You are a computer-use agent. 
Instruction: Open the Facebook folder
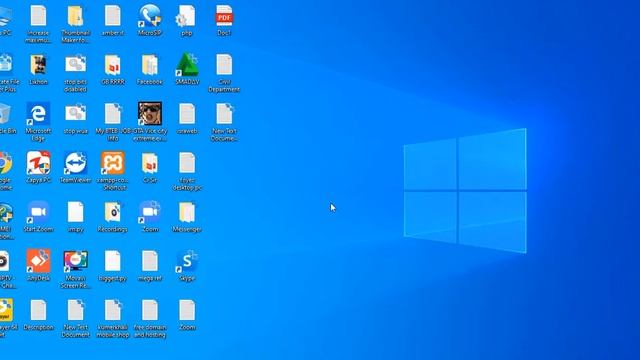[150, 69]
